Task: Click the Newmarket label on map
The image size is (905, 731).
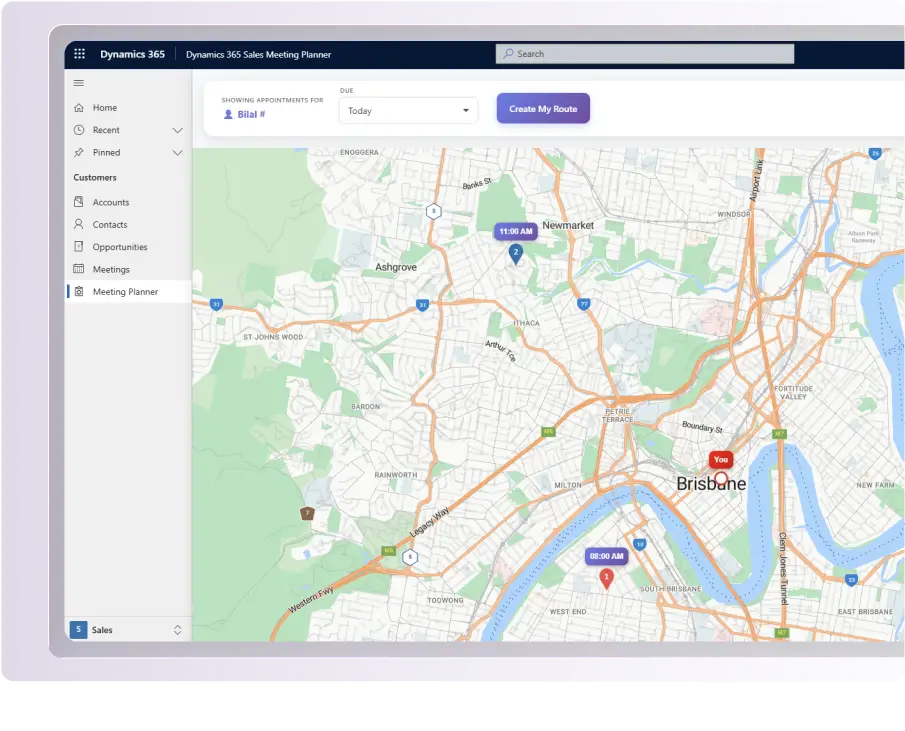Action: [568, 225]
